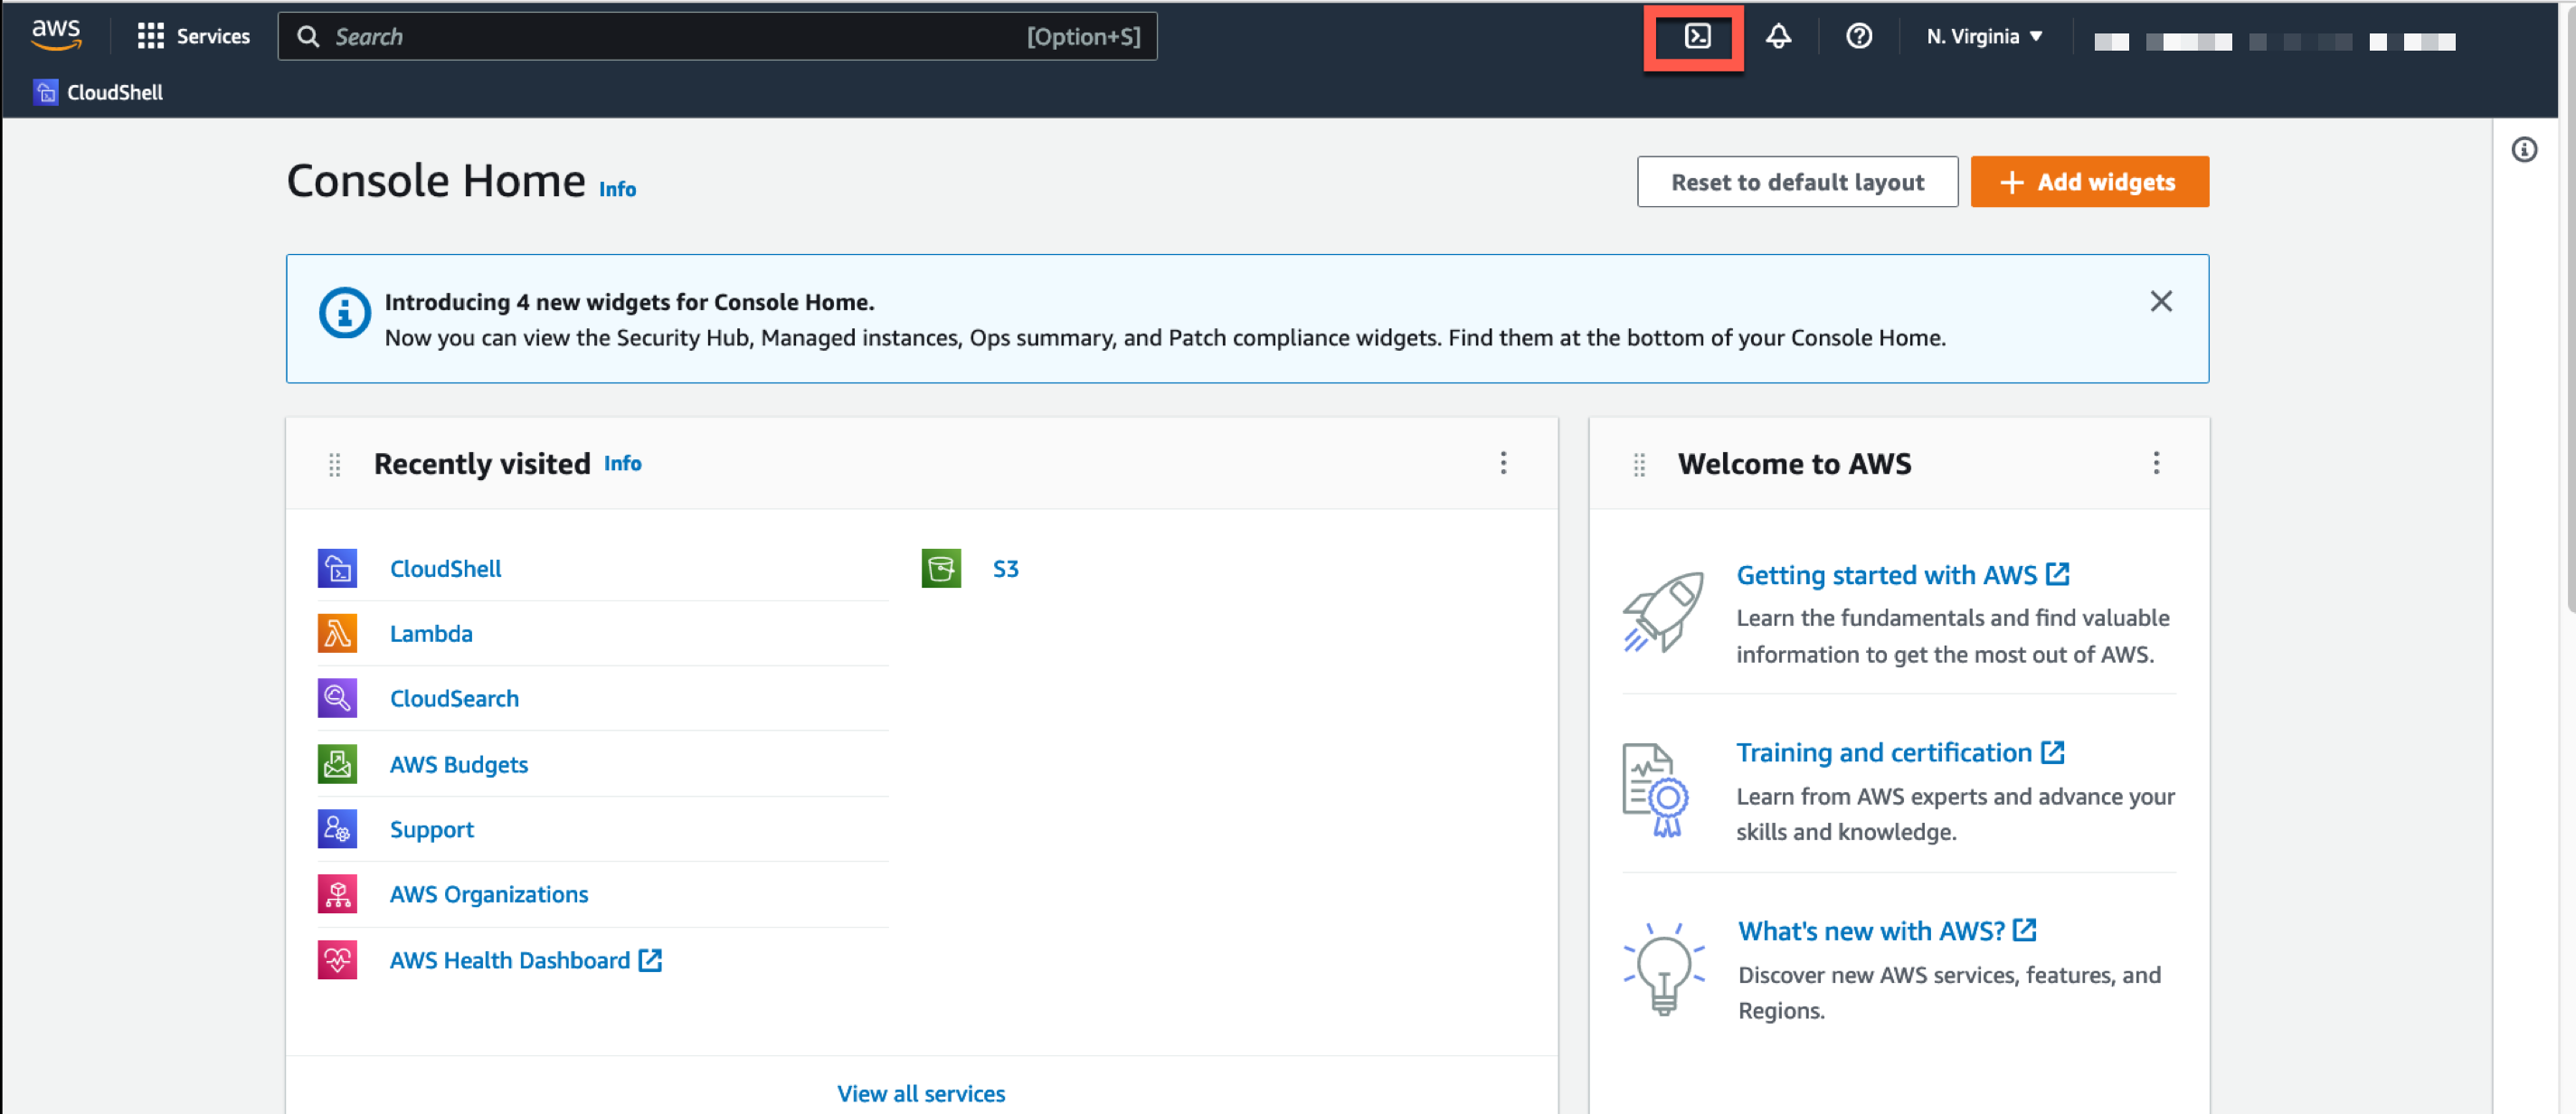Click the AWS Organizations recently visited icon

pyautogui.click(x=336, y=894)
